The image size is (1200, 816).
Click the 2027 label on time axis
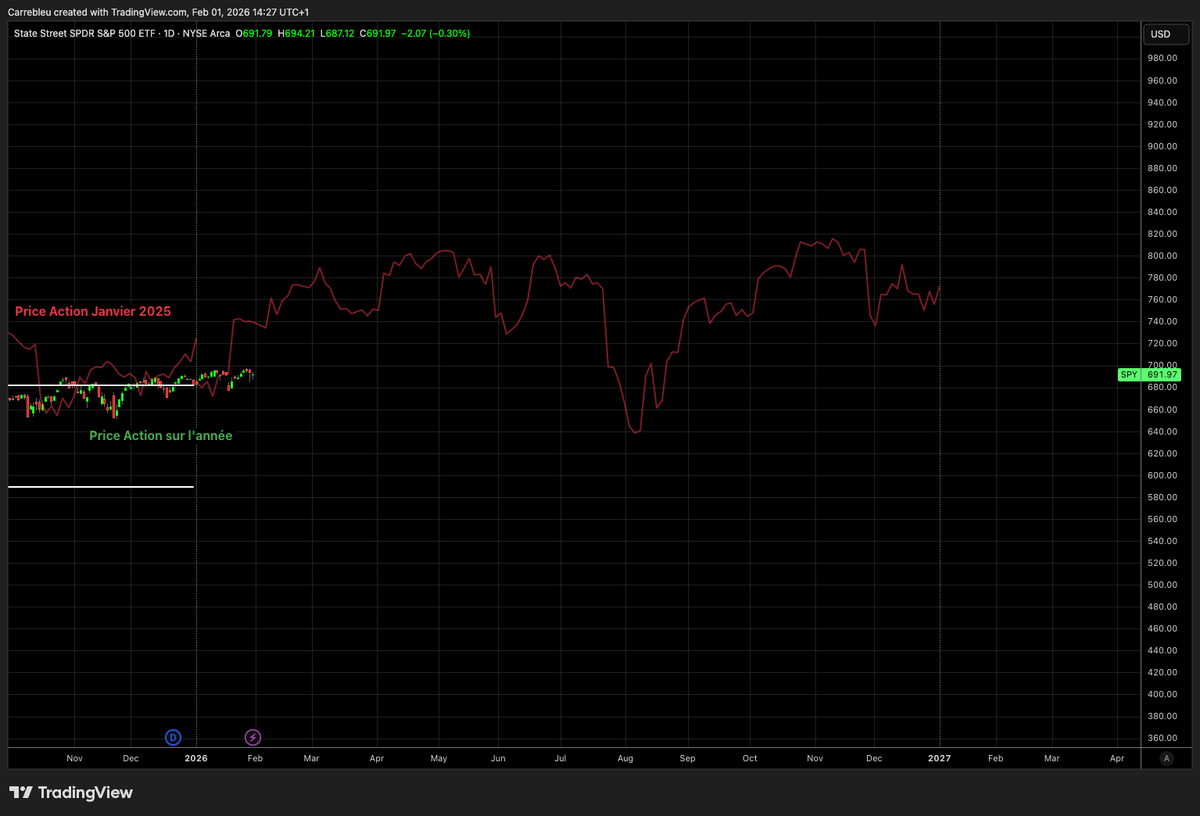[940, 758]
